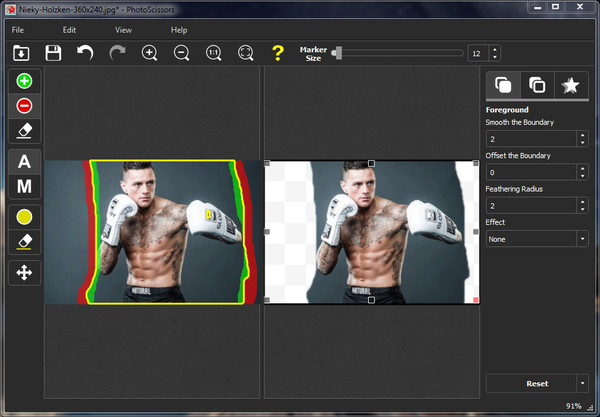Click the Open image toolbar icon
Viewport: 600px width, 417px height.
(22, 53)
